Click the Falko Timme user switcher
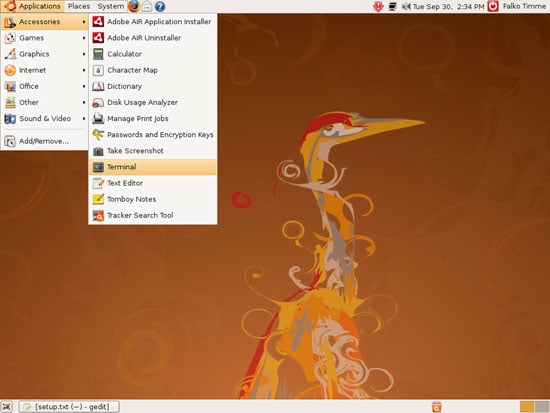This screenshot has height=413, width=550. [524, 6]
